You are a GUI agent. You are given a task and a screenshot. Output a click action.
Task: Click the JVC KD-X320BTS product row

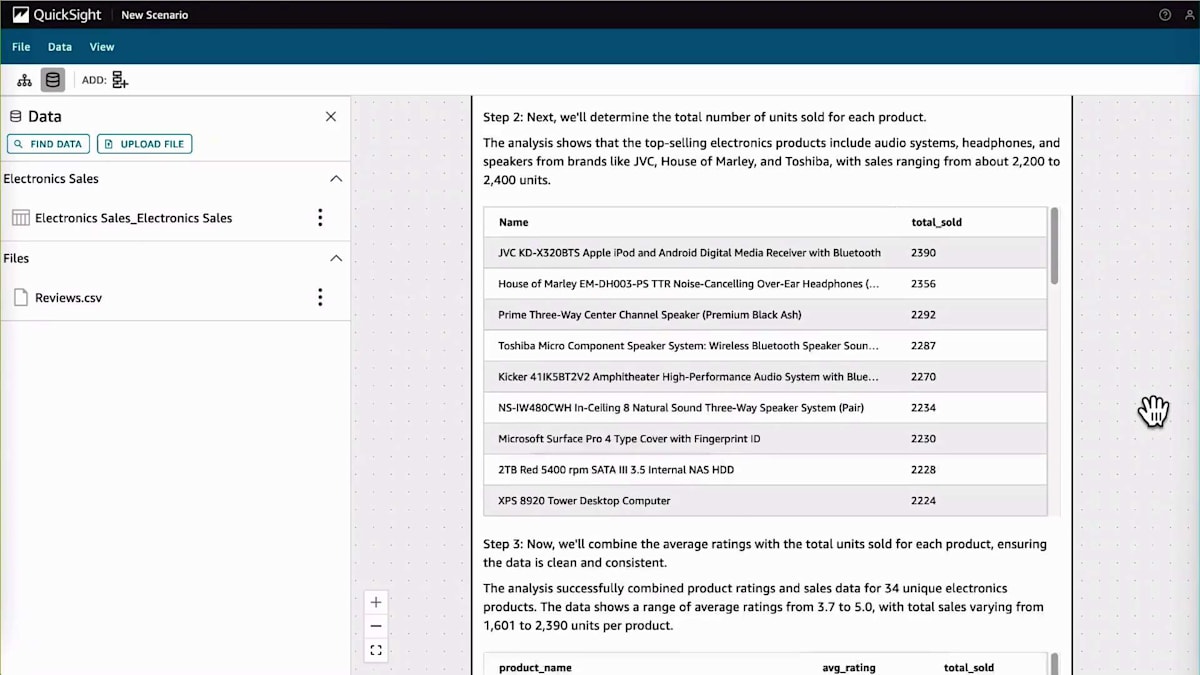pyautogui.click(x=765, y=253)
